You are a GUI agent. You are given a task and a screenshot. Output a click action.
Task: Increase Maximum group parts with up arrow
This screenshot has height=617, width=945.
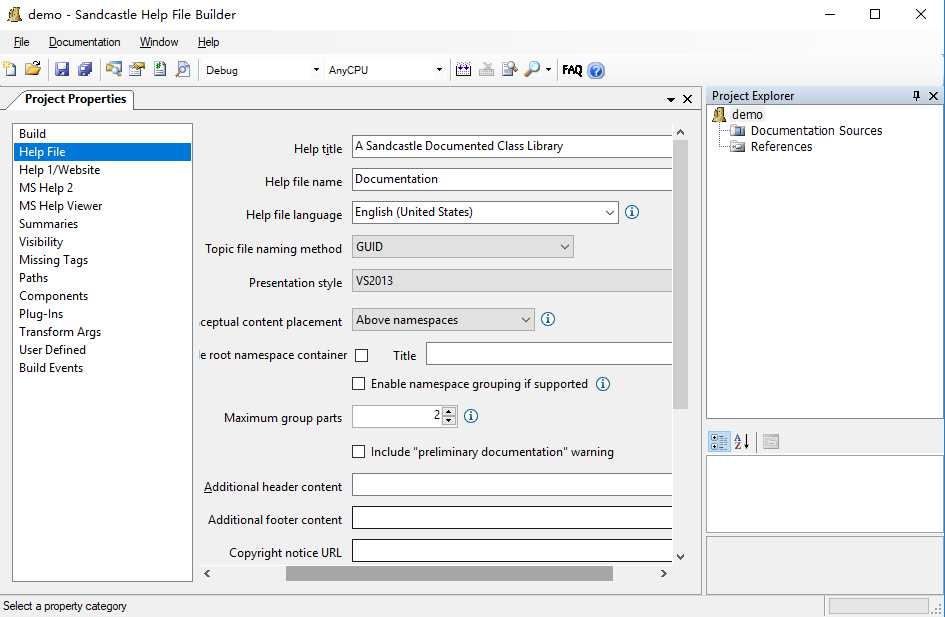point(449,412)
